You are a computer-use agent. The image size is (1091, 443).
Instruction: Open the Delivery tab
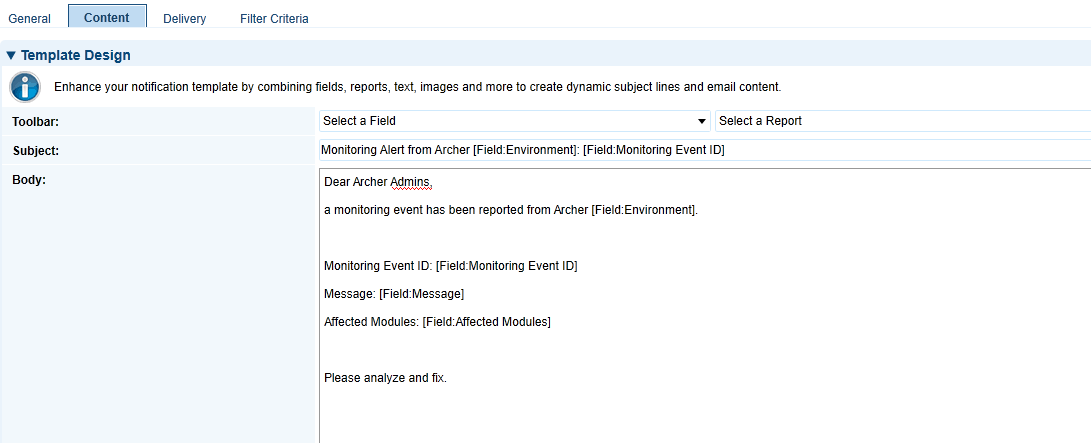click(184, 19)
